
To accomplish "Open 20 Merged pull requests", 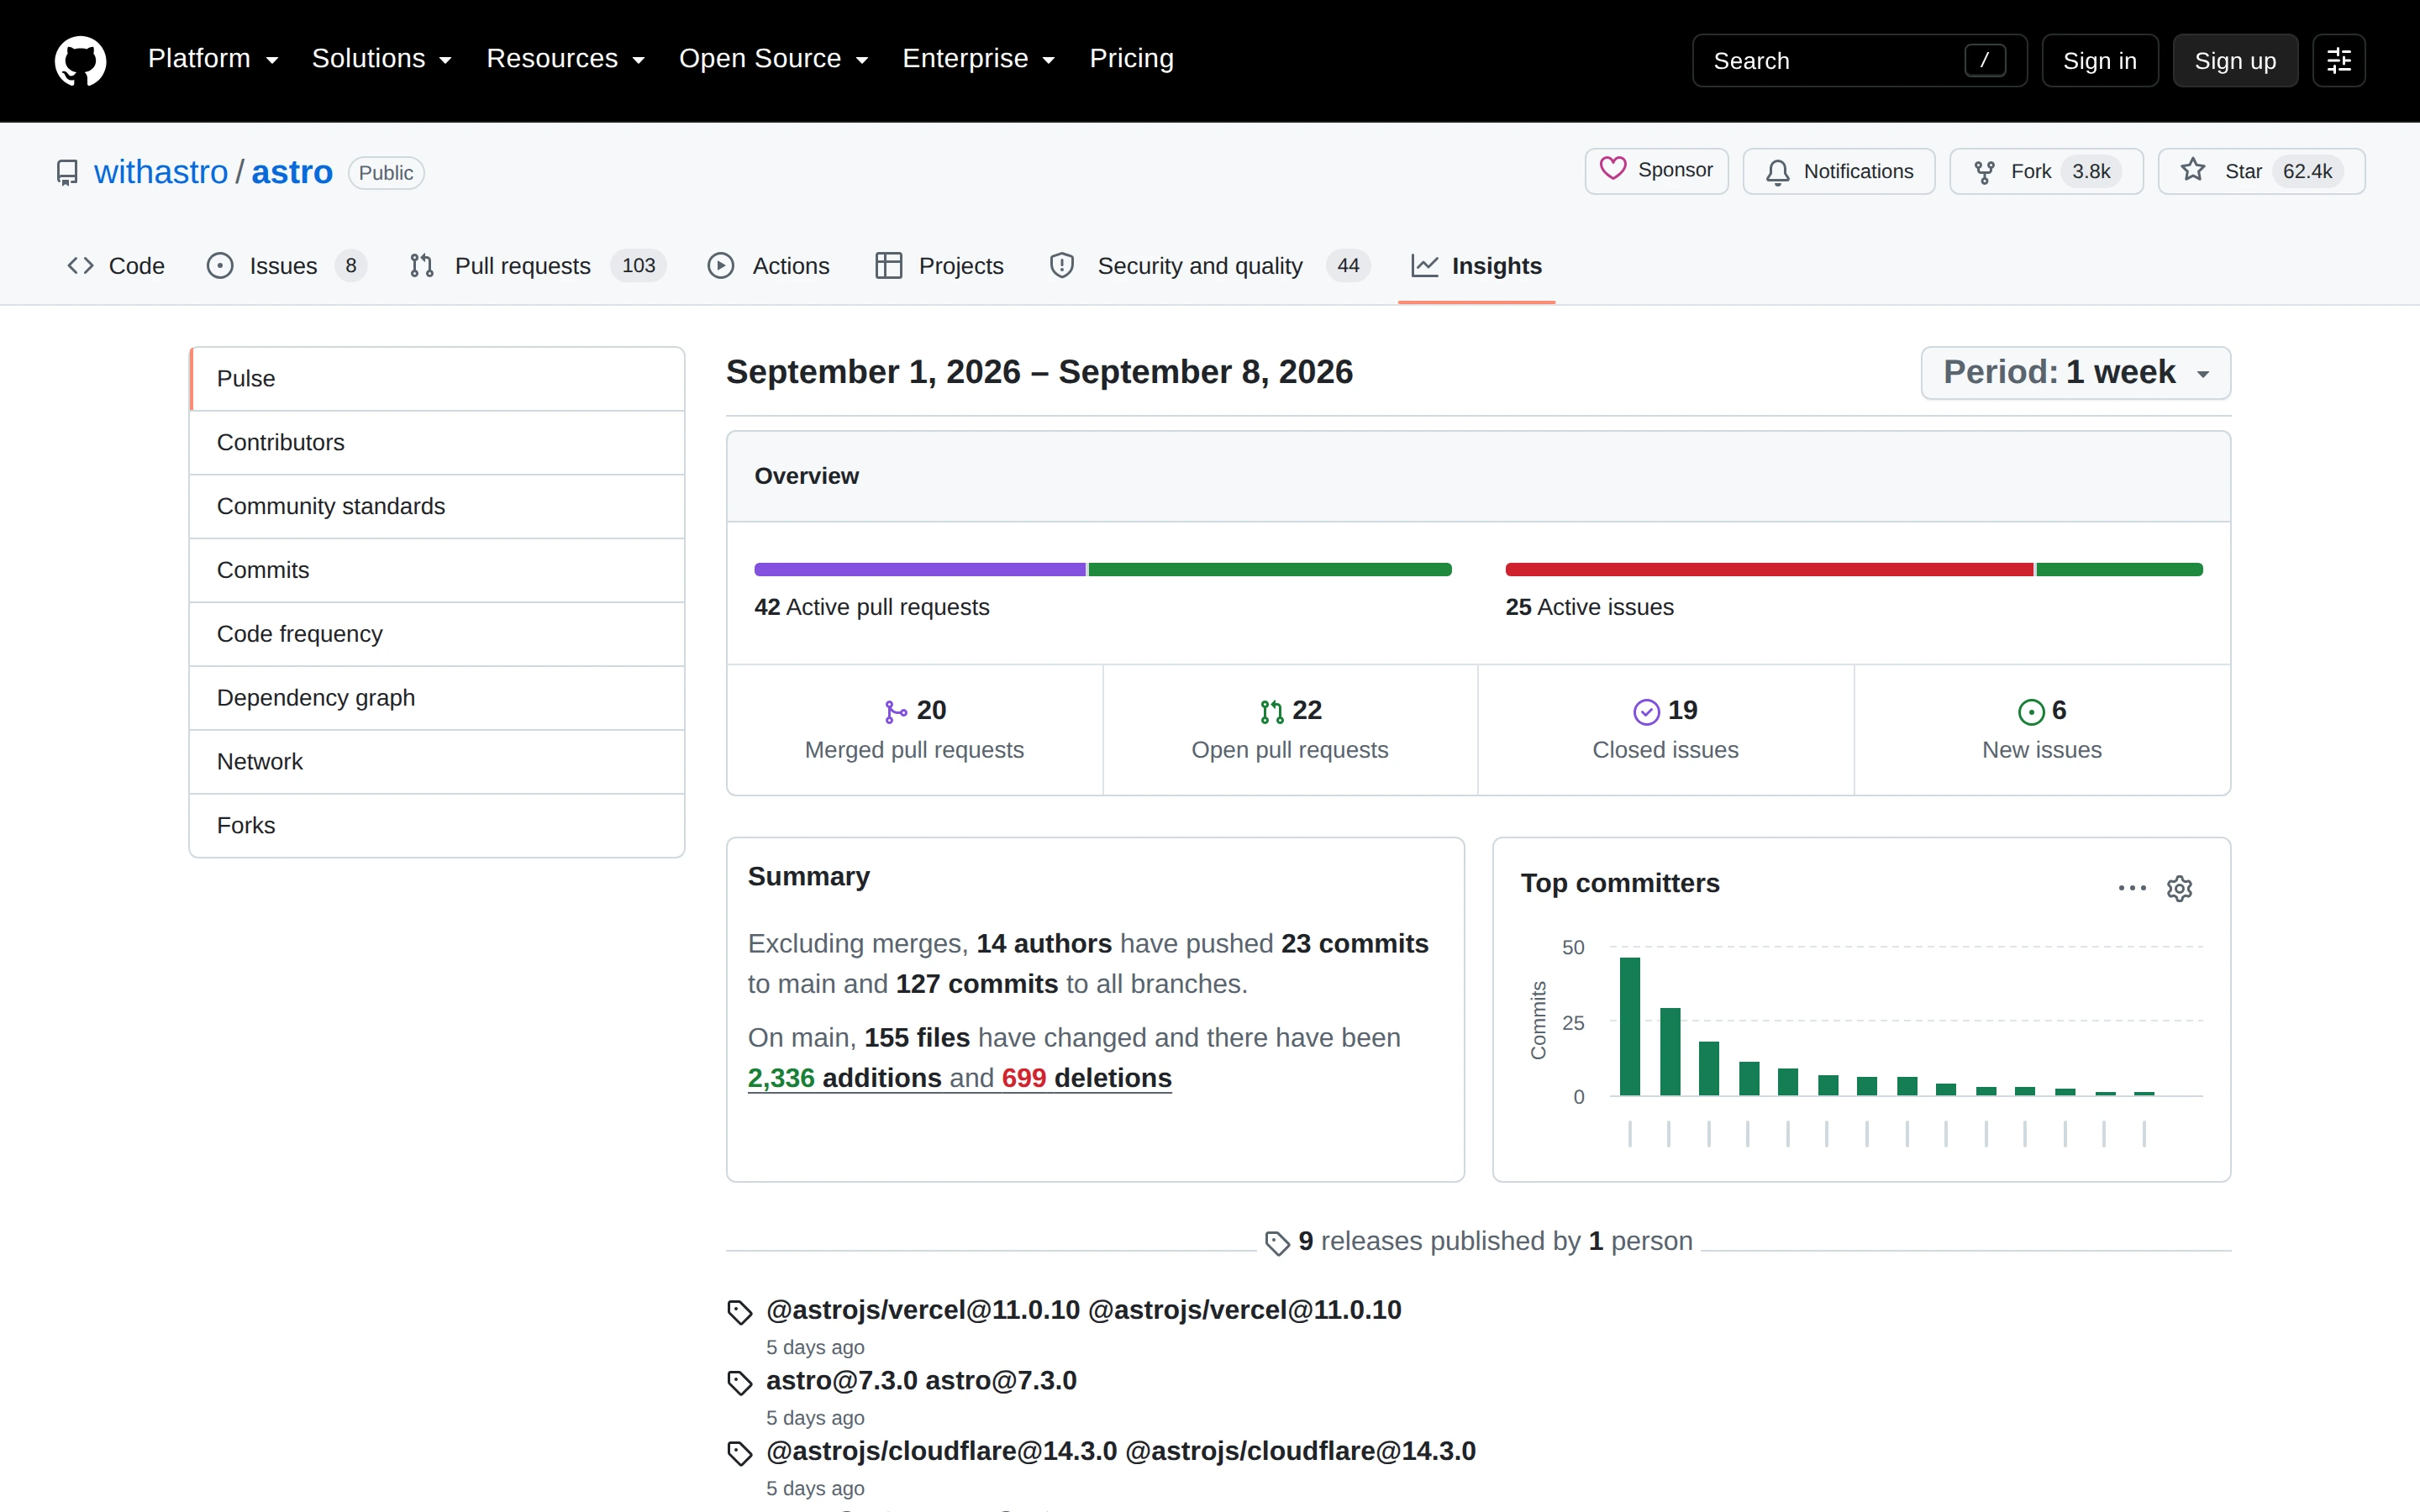I will click(914, 730).
